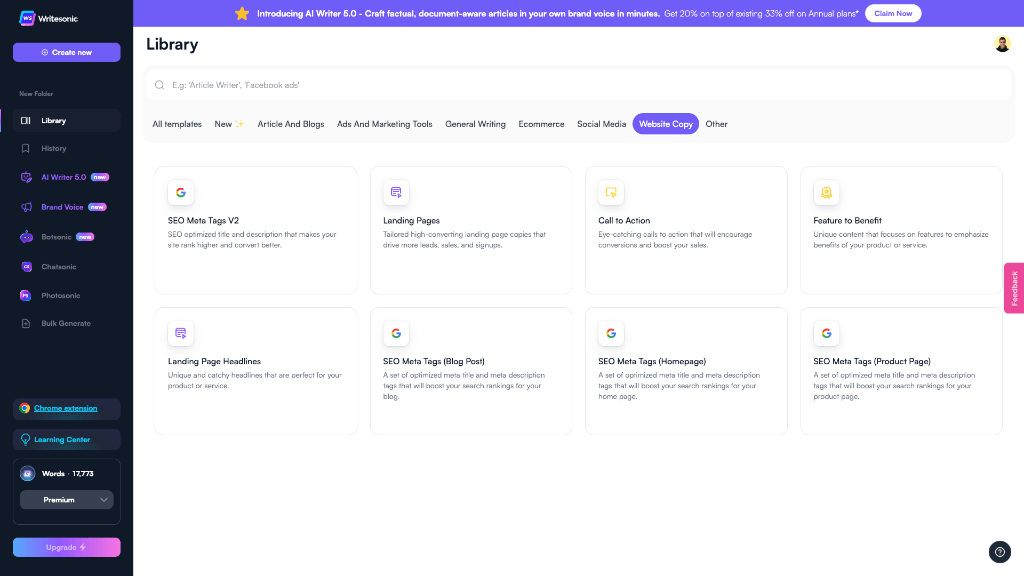Open the Landing Page Headlines template card
This screenshot has width=1024, height=576.
click(x=256, y=371)
